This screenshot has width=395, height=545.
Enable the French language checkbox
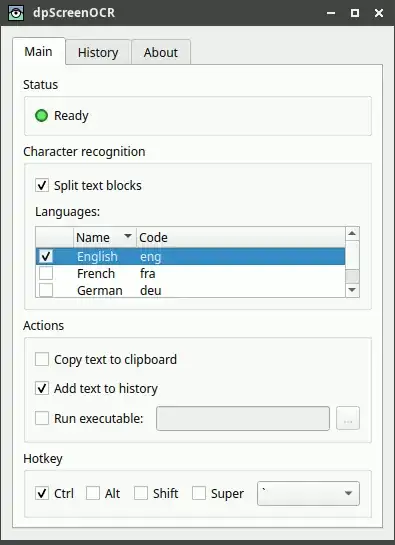pyautogui.click(x=46, y=274)
